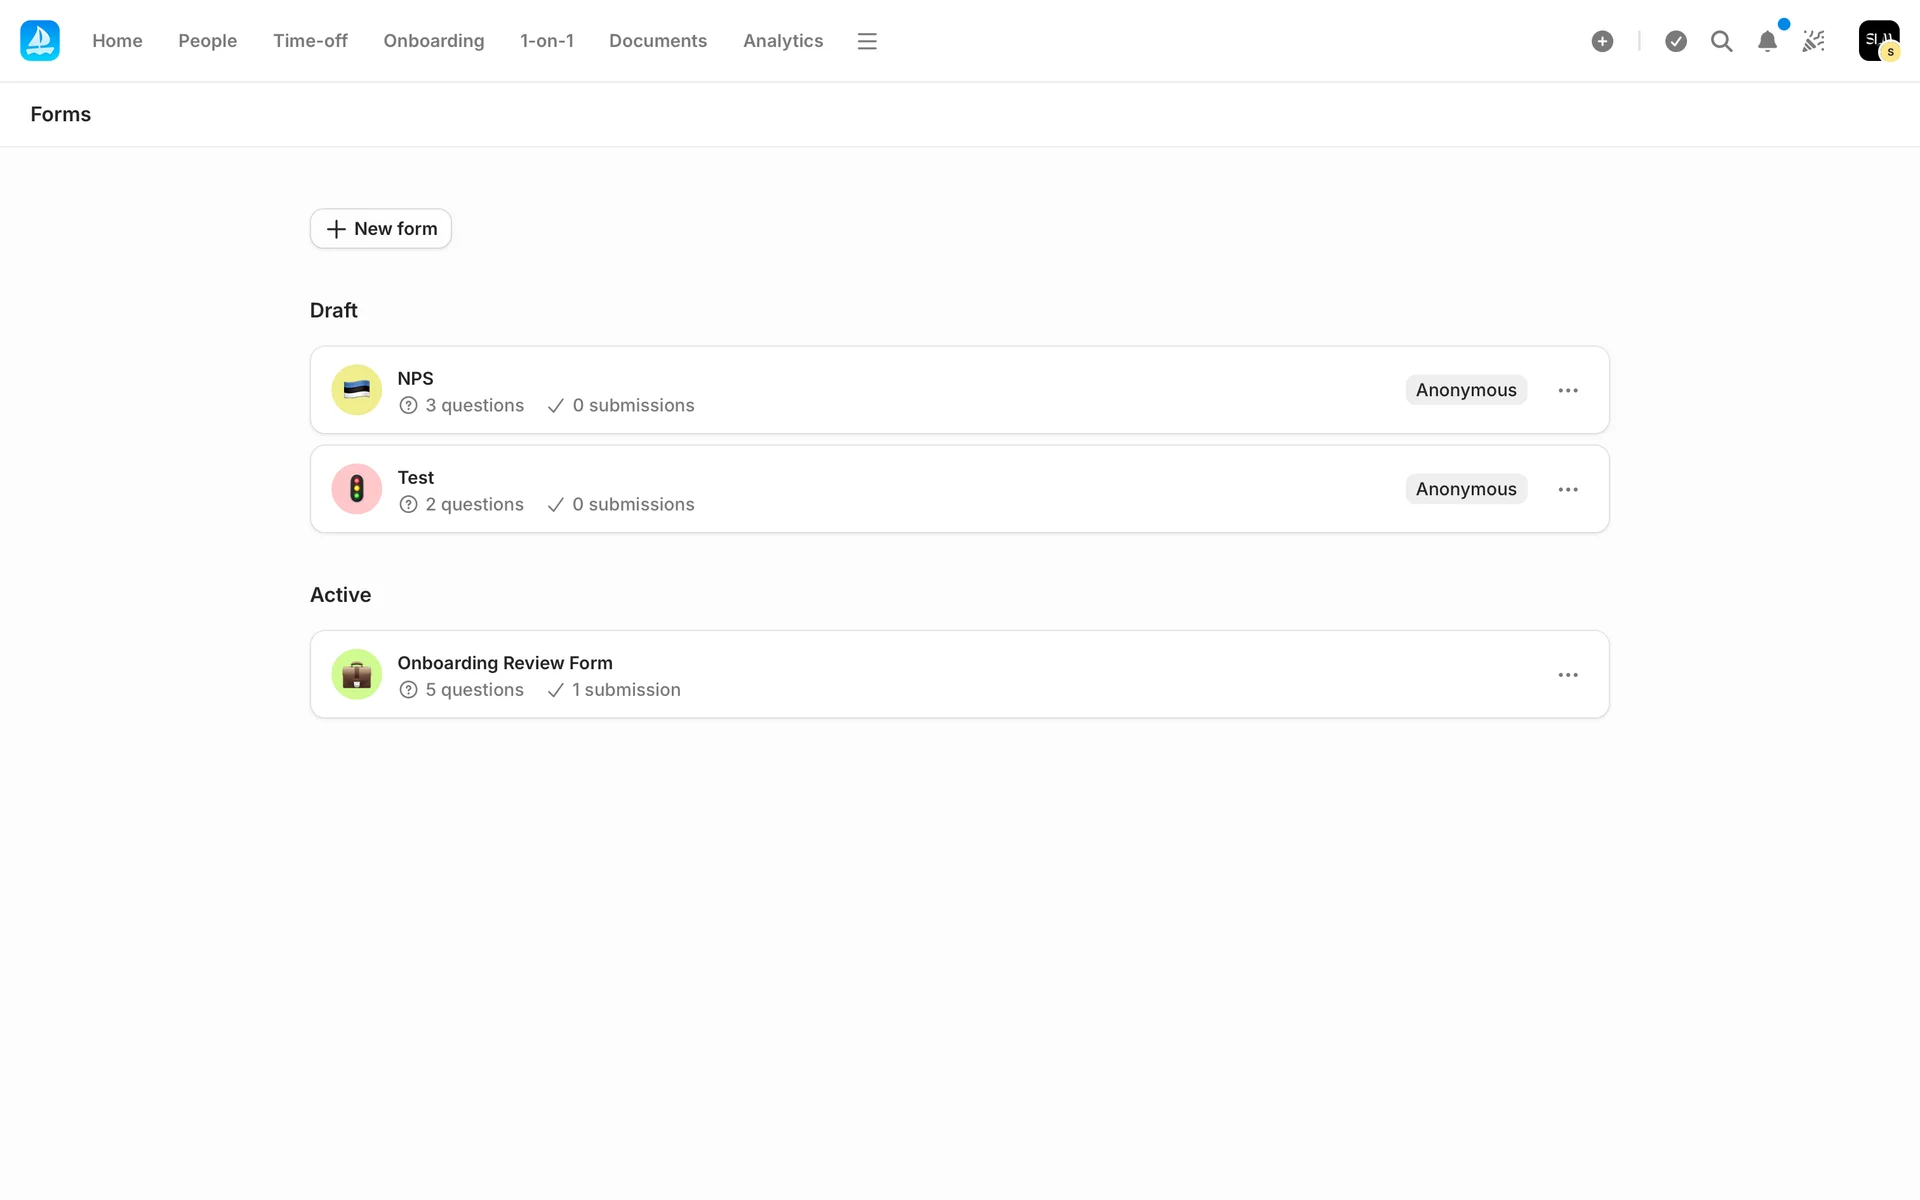
Task: Open the user profile avatar
Action: pos(1878,41)
